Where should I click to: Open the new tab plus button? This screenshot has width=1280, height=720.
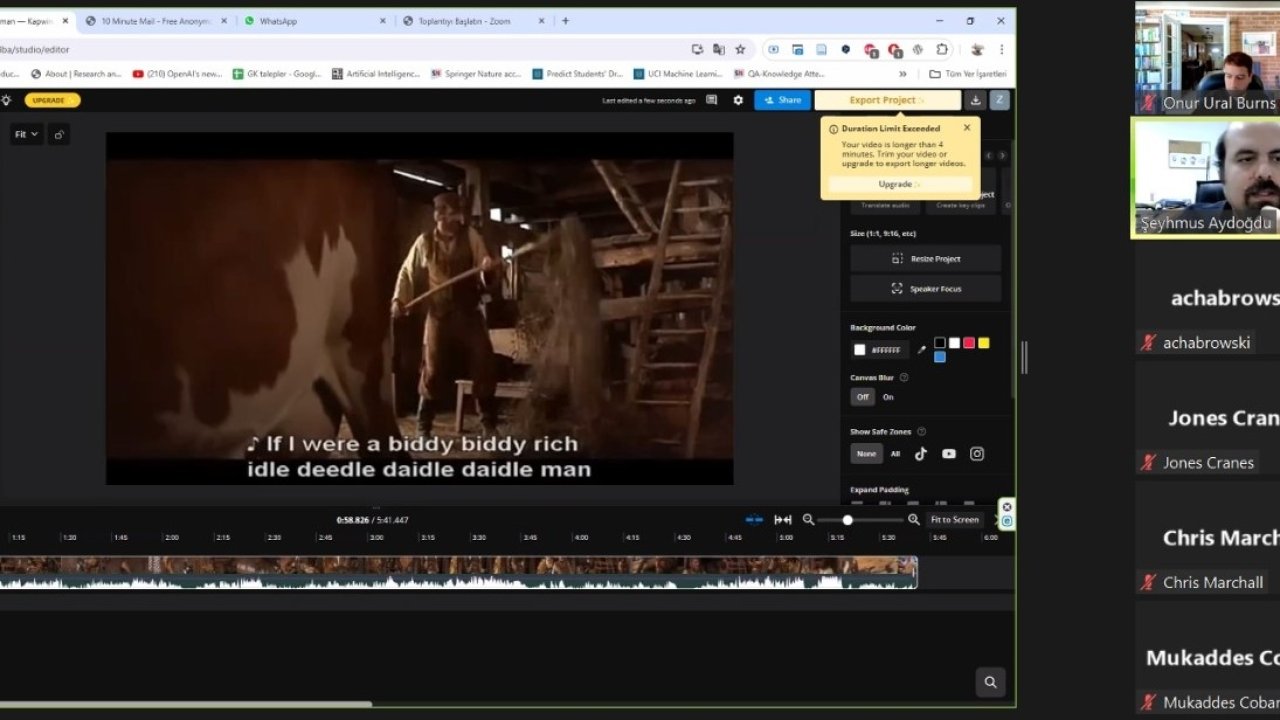[x=565, y=21]
